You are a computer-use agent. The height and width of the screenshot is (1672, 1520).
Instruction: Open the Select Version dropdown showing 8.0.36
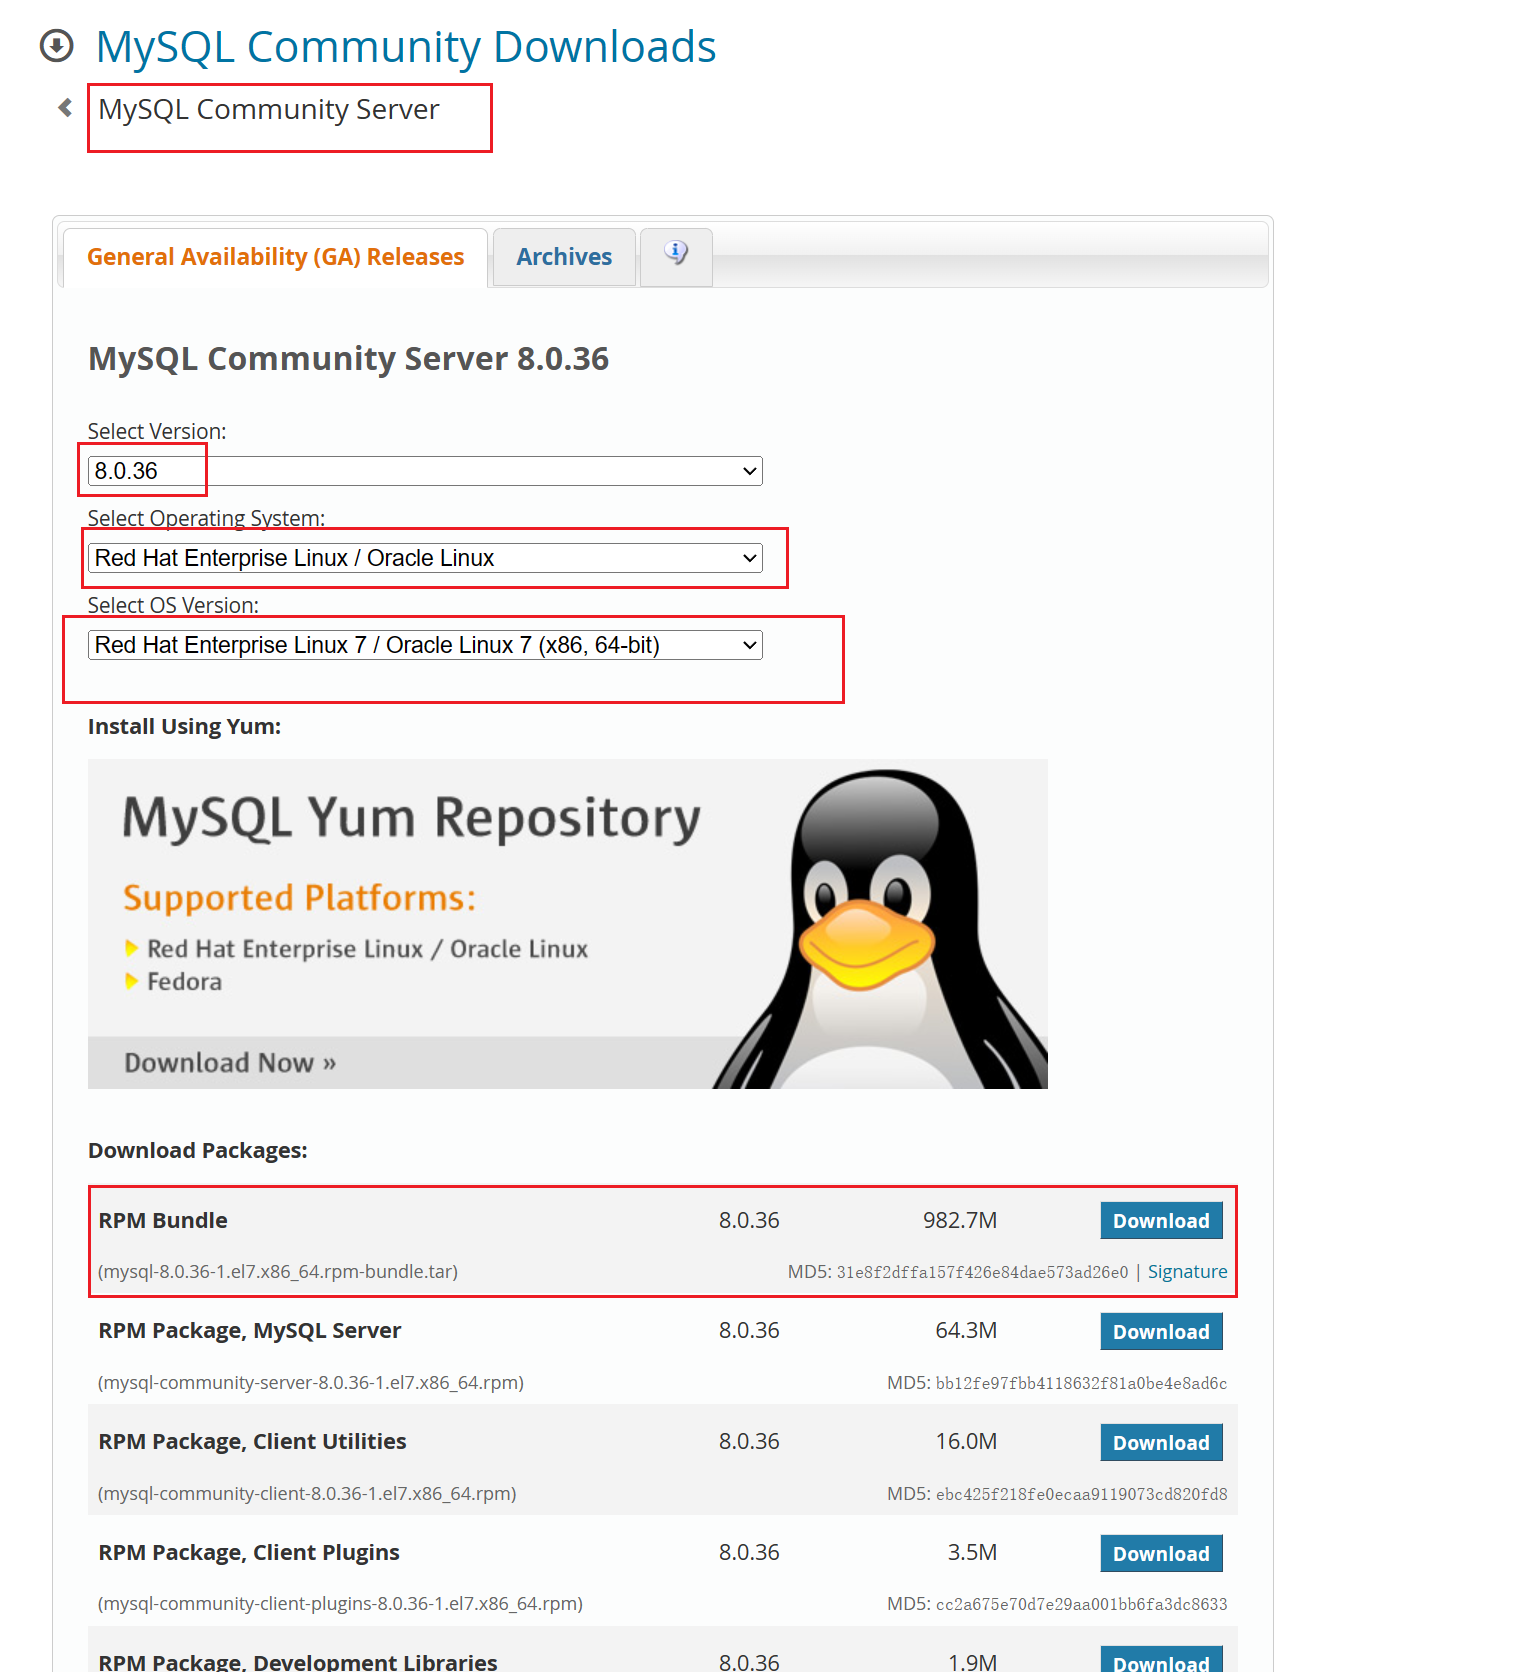pos(425,471)
